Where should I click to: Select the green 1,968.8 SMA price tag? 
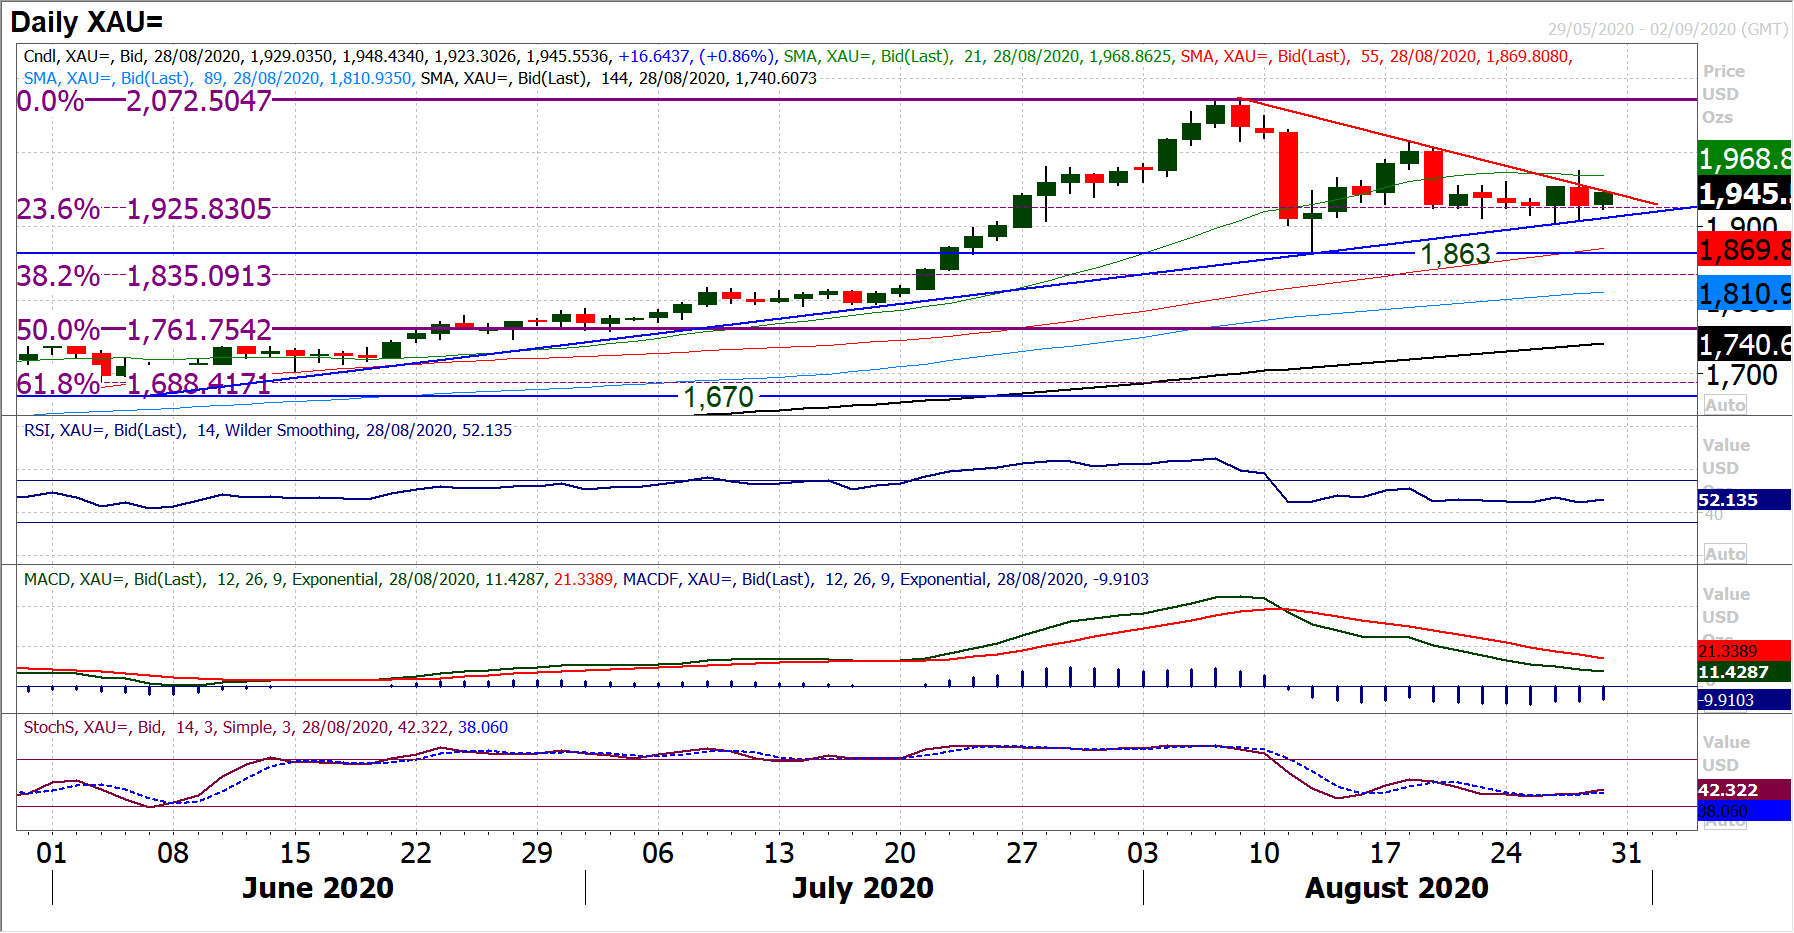click(x=1744, y=158)
